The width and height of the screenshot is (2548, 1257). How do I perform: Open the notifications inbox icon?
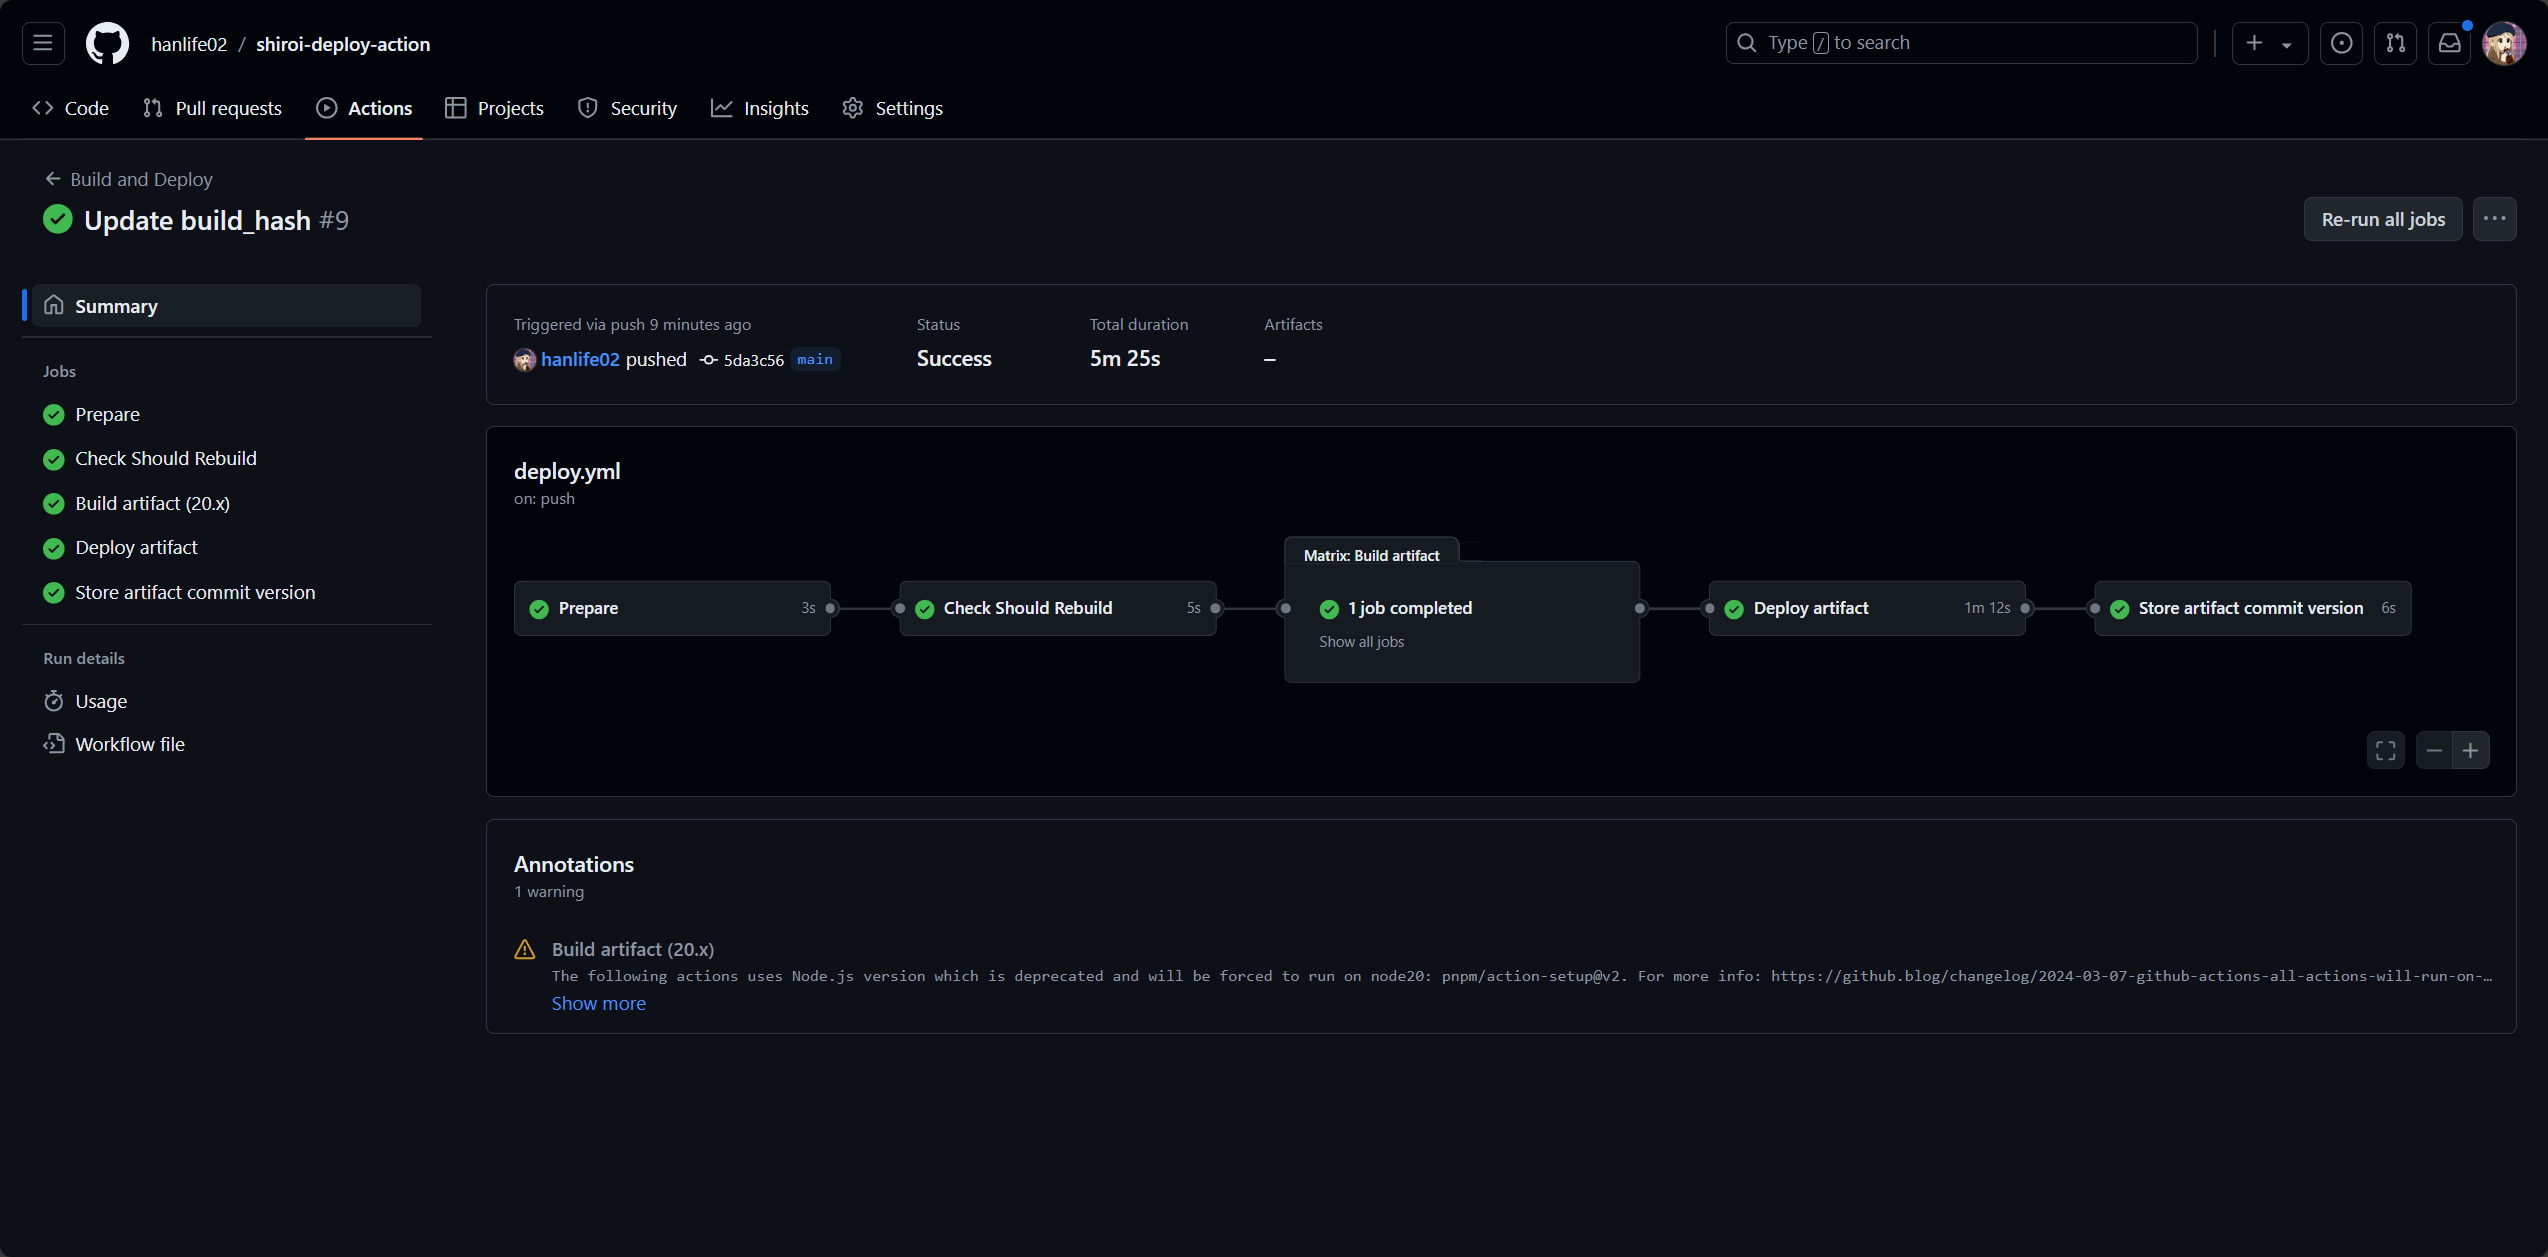(x=2449, y=43)
